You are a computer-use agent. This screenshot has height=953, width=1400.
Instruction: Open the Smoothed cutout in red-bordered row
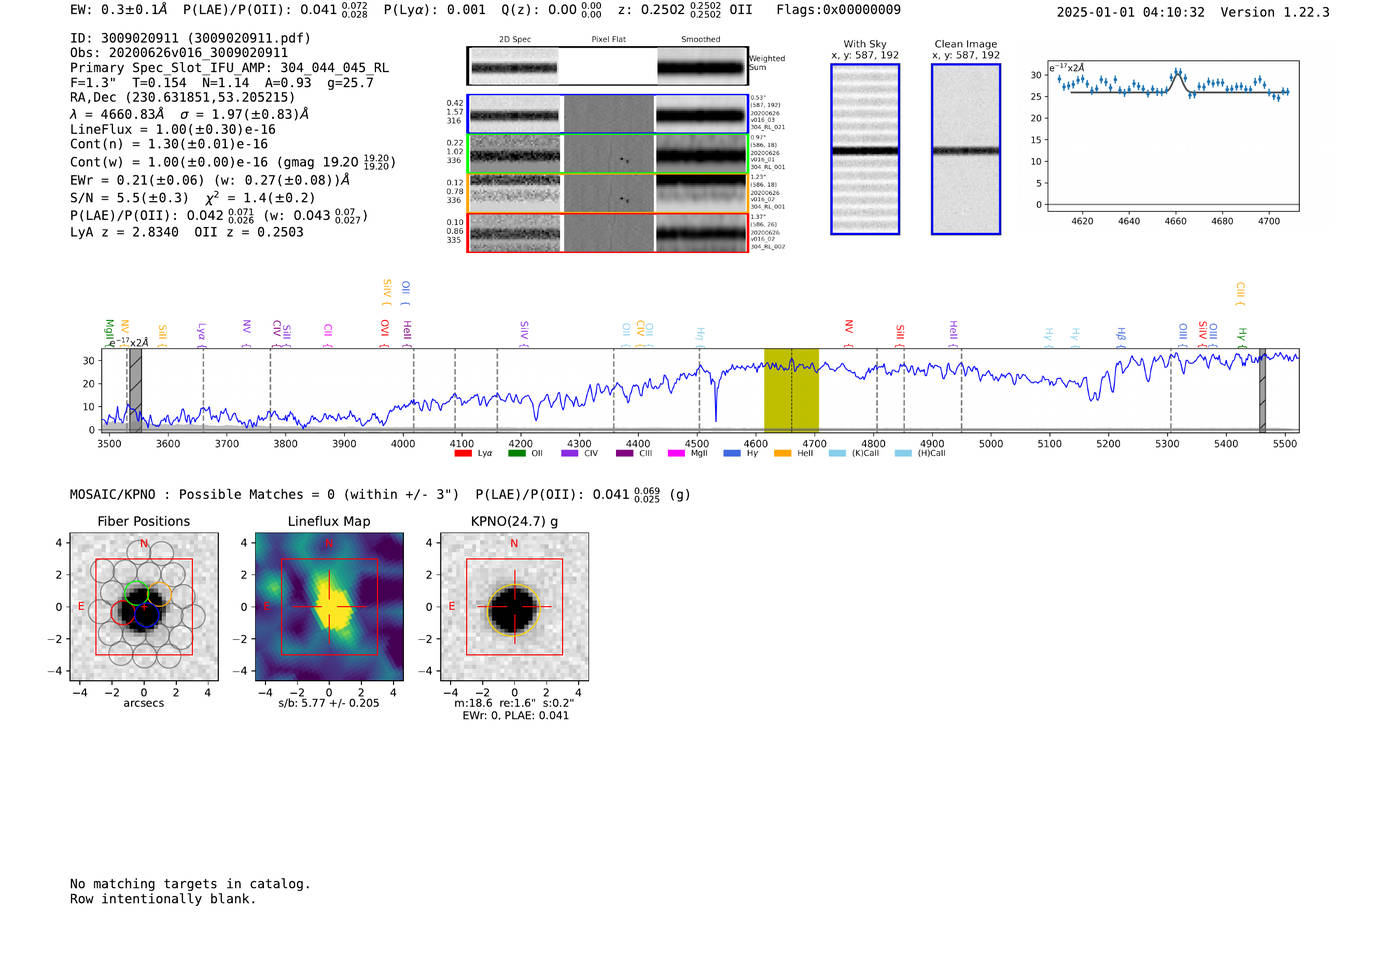pos(702,233)
